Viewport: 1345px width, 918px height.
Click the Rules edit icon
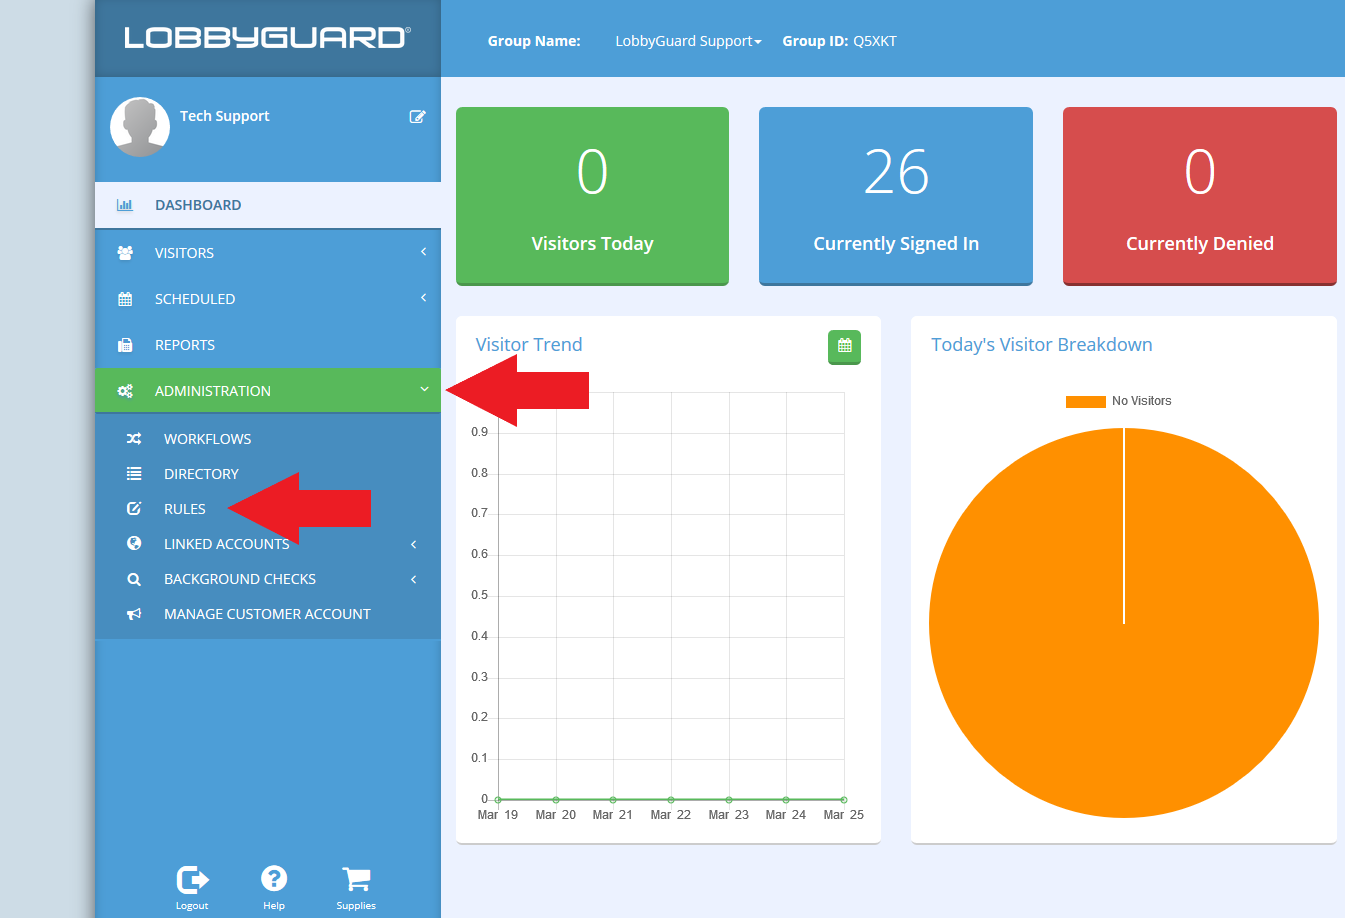(x=134, y=509)
